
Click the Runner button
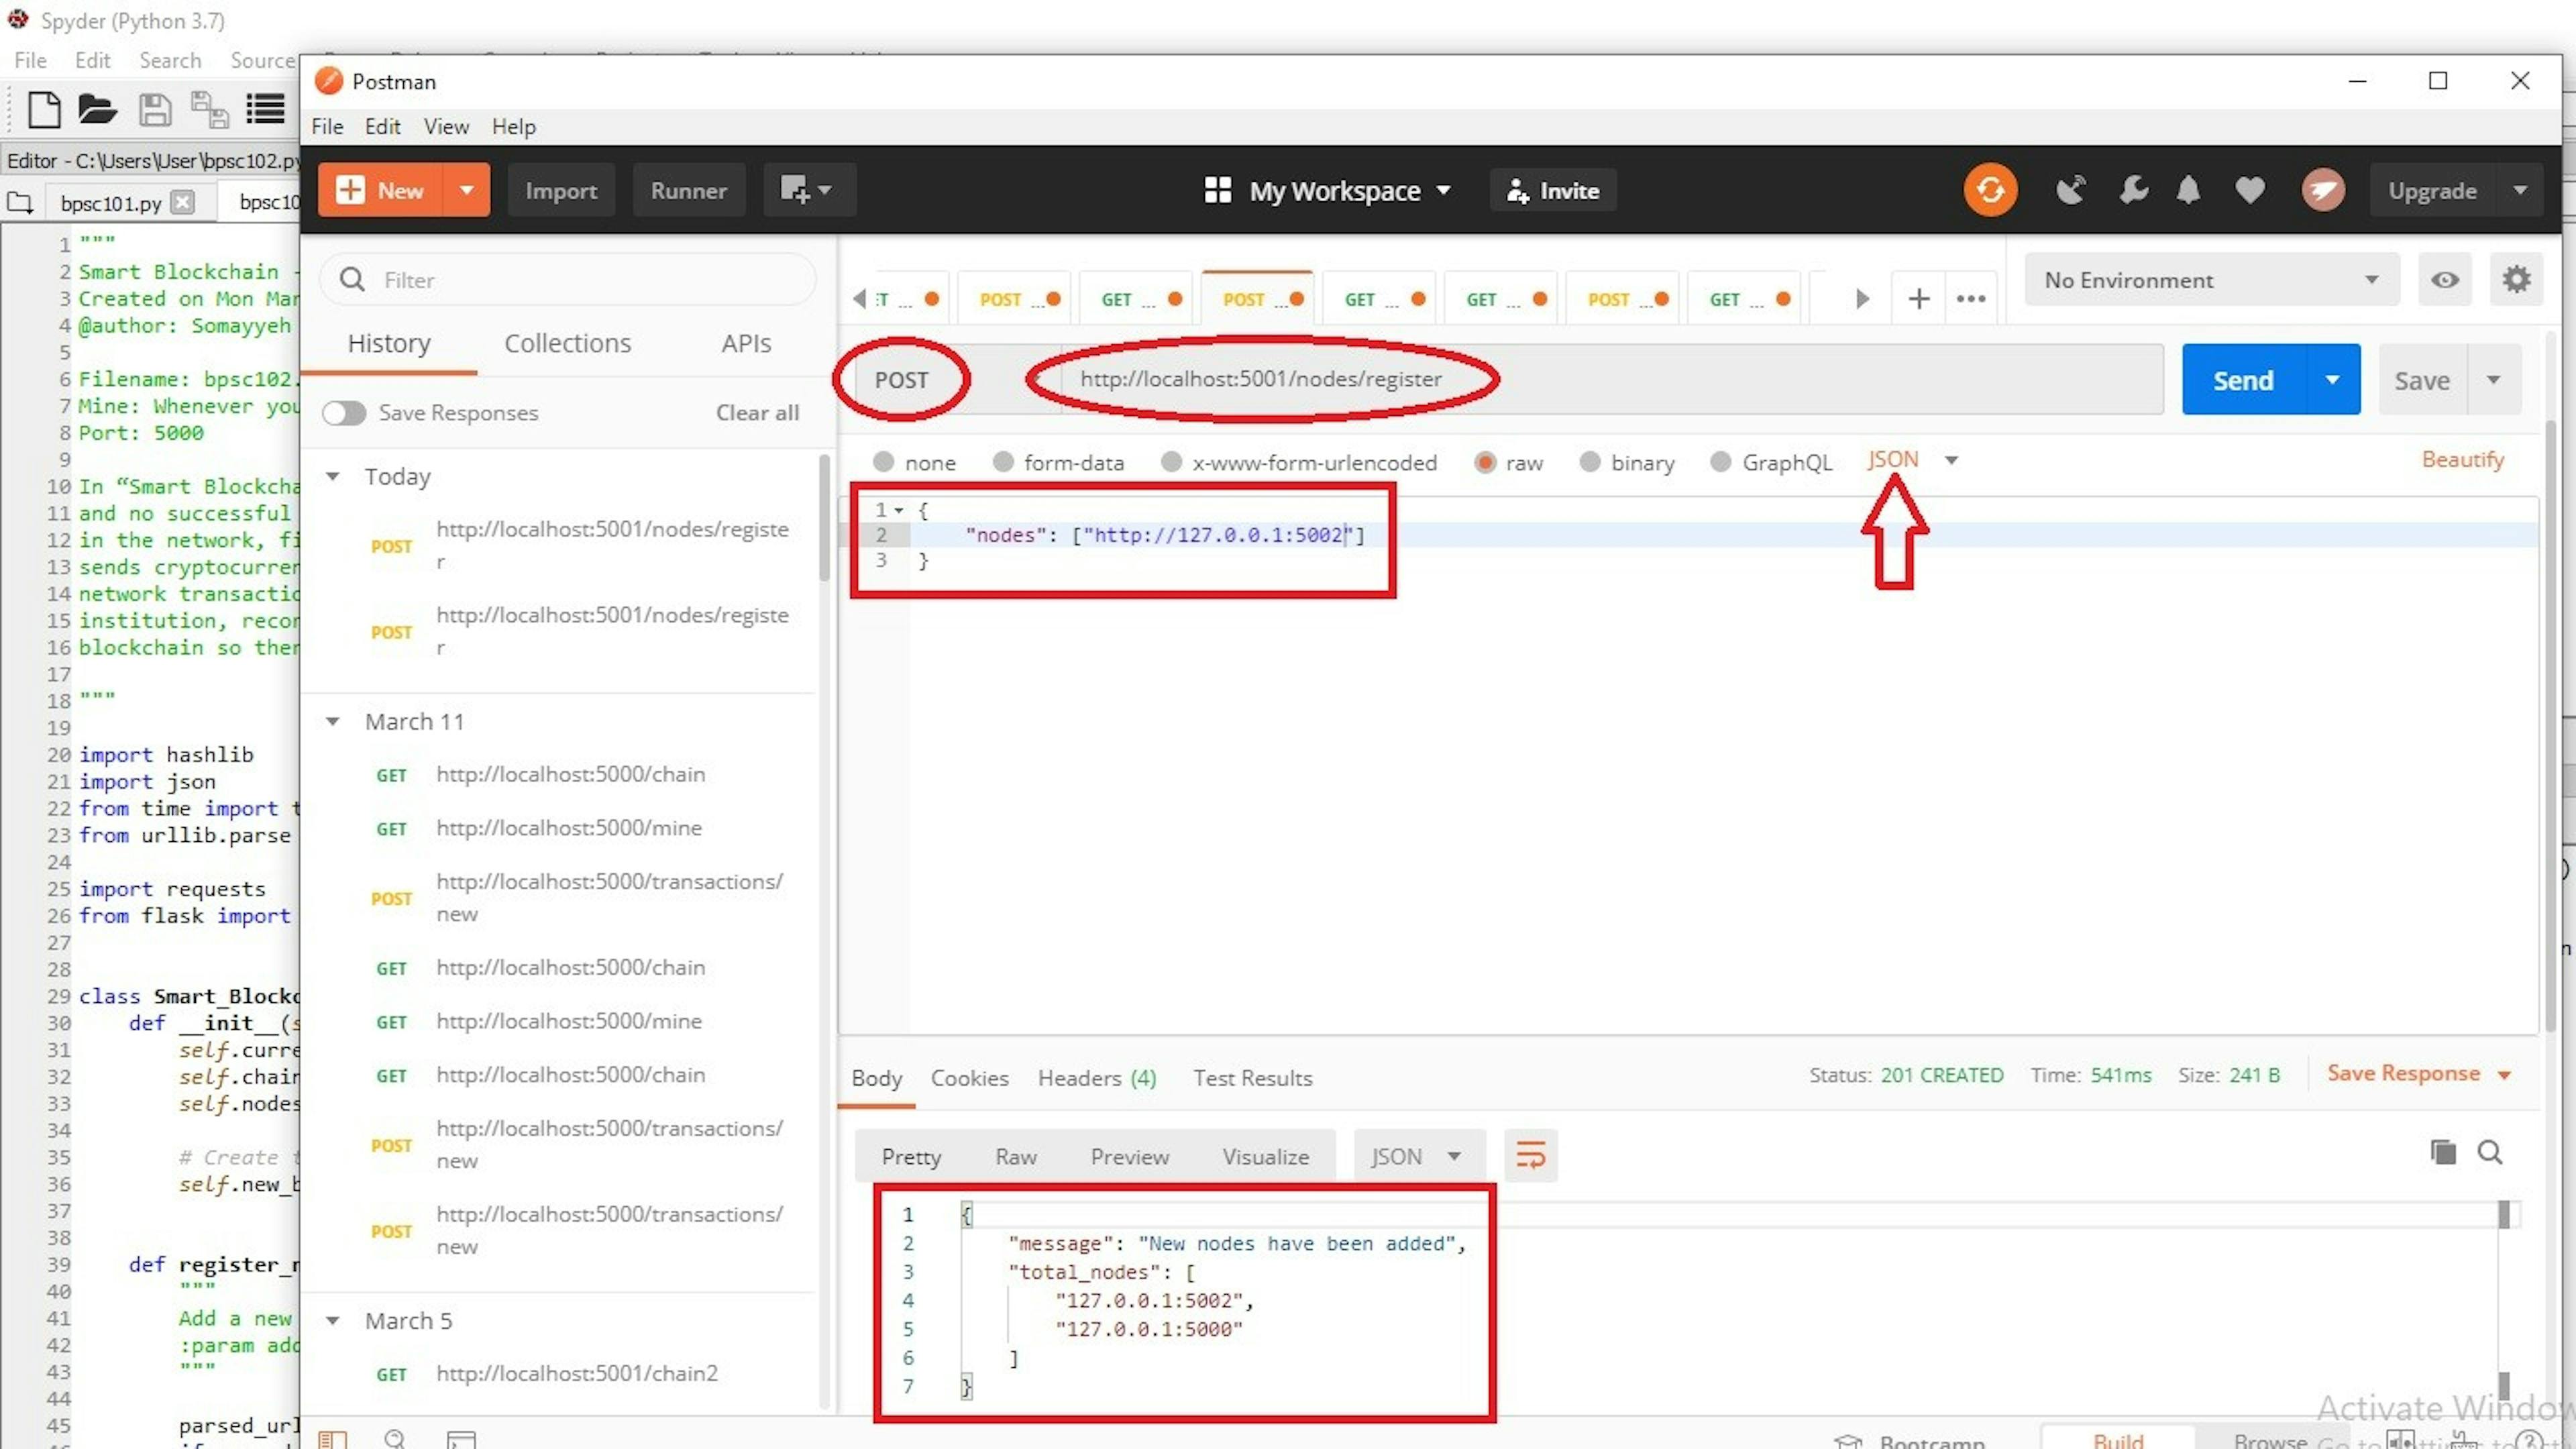[688, 190]
